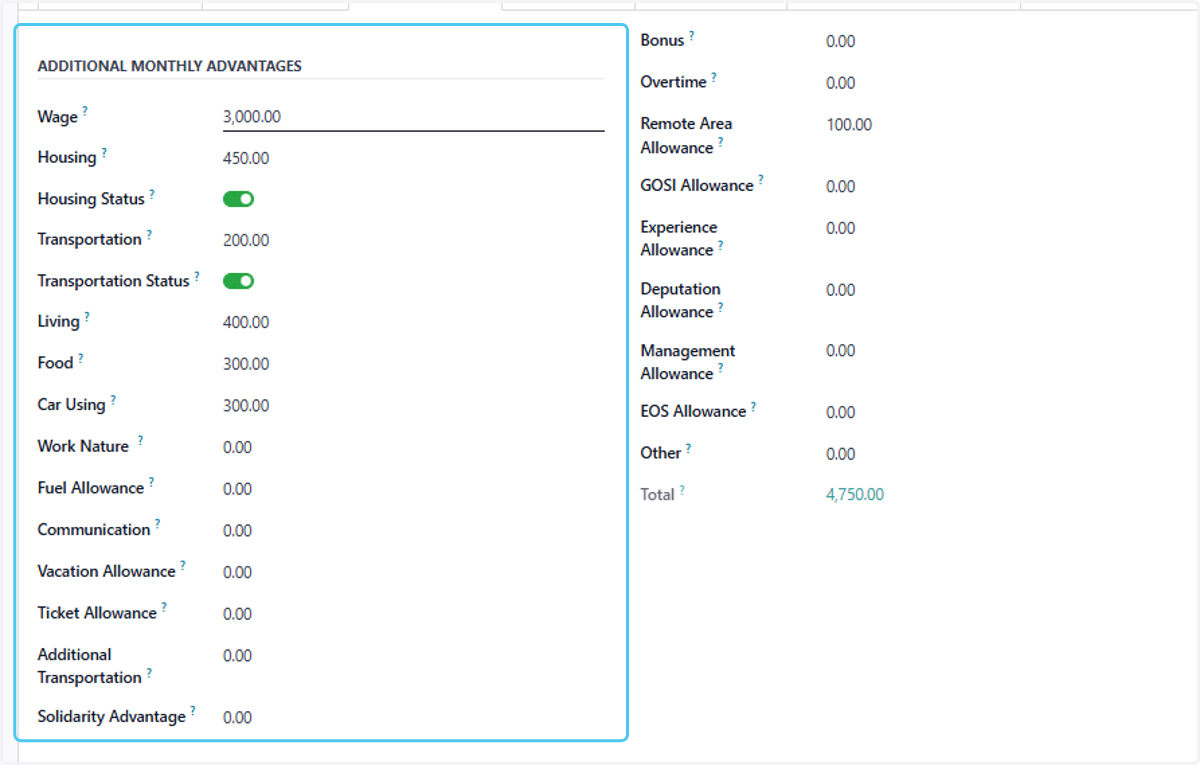Edit the Wage field showing 3,000.00
Image resolution: width=1200 pixels, height=765 pixels.
tap(414, 117)
